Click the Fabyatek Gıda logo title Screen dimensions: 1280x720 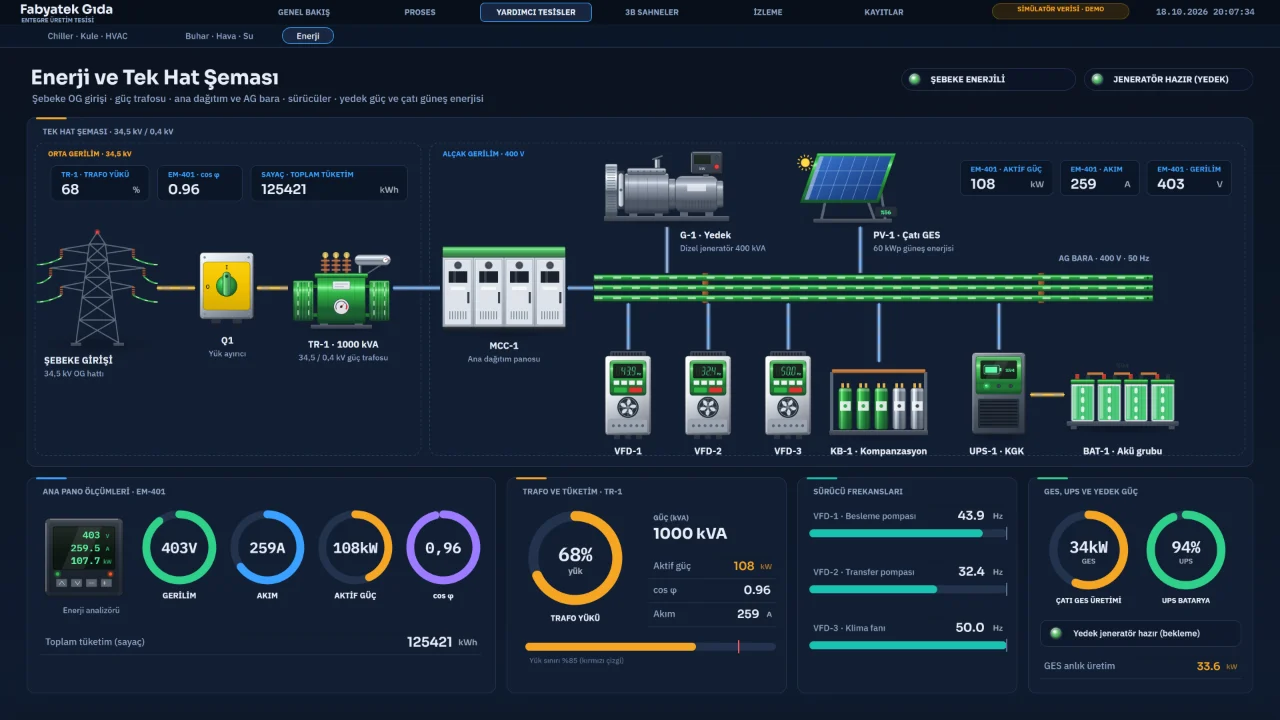[x=67, y=9]
